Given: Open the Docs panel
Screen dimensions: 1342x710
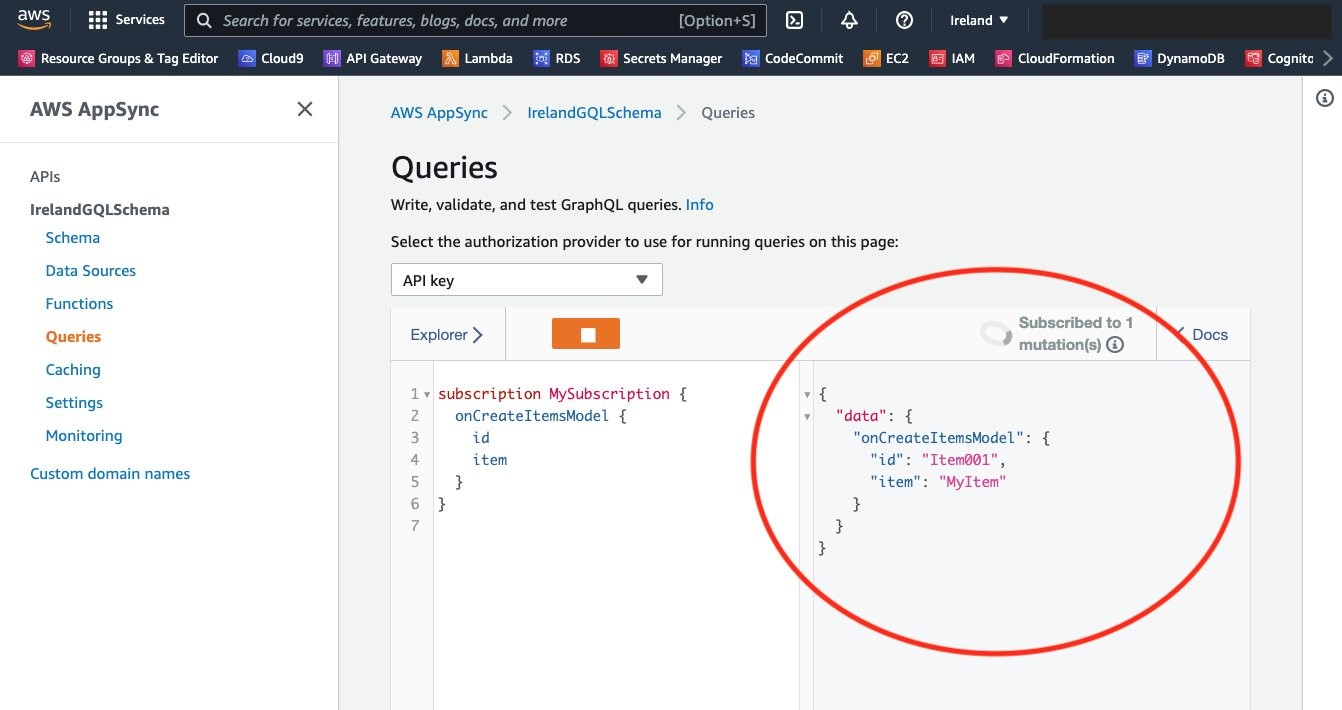Looking at the screenshot, I should [1202, 334].
